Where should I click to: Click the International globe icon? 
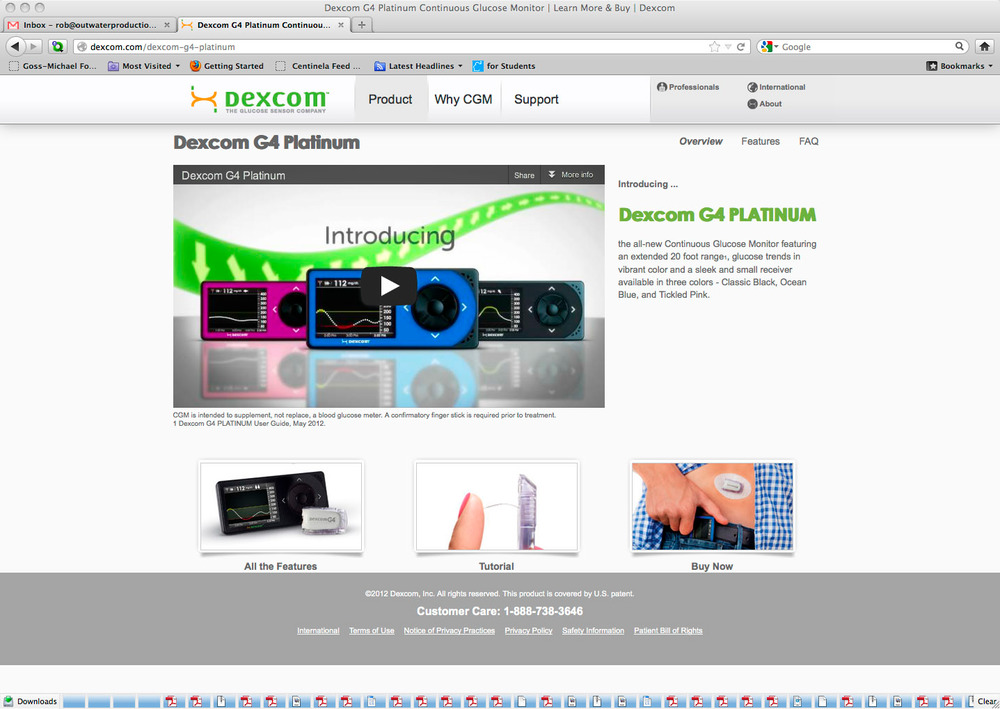click(753, 87)
